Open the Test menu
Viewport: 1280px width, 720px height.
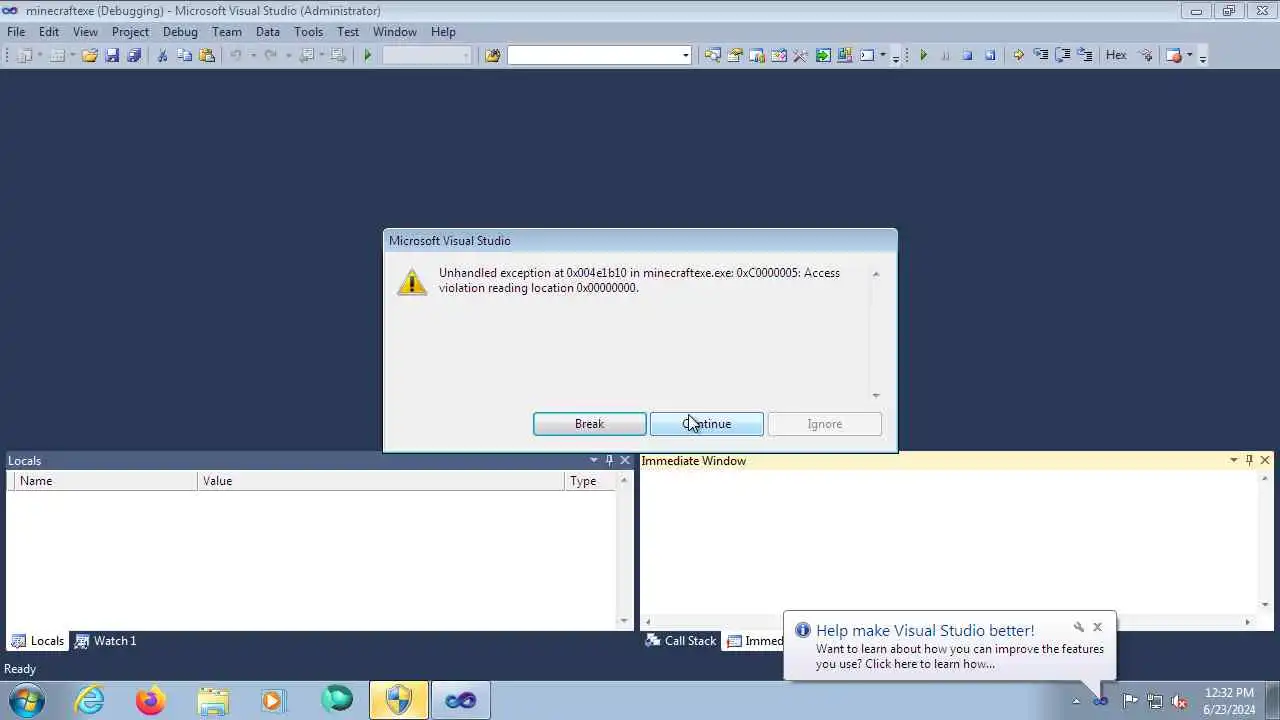pos(348,32)
